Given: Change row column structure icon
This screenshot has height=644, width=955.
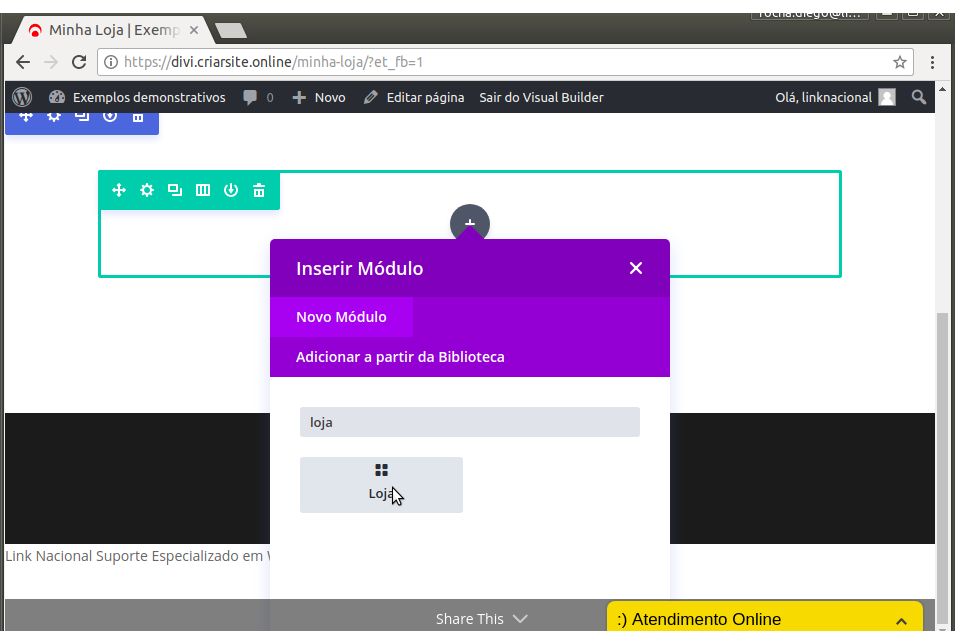Looking at the screenshot, I should coord(203,190).
